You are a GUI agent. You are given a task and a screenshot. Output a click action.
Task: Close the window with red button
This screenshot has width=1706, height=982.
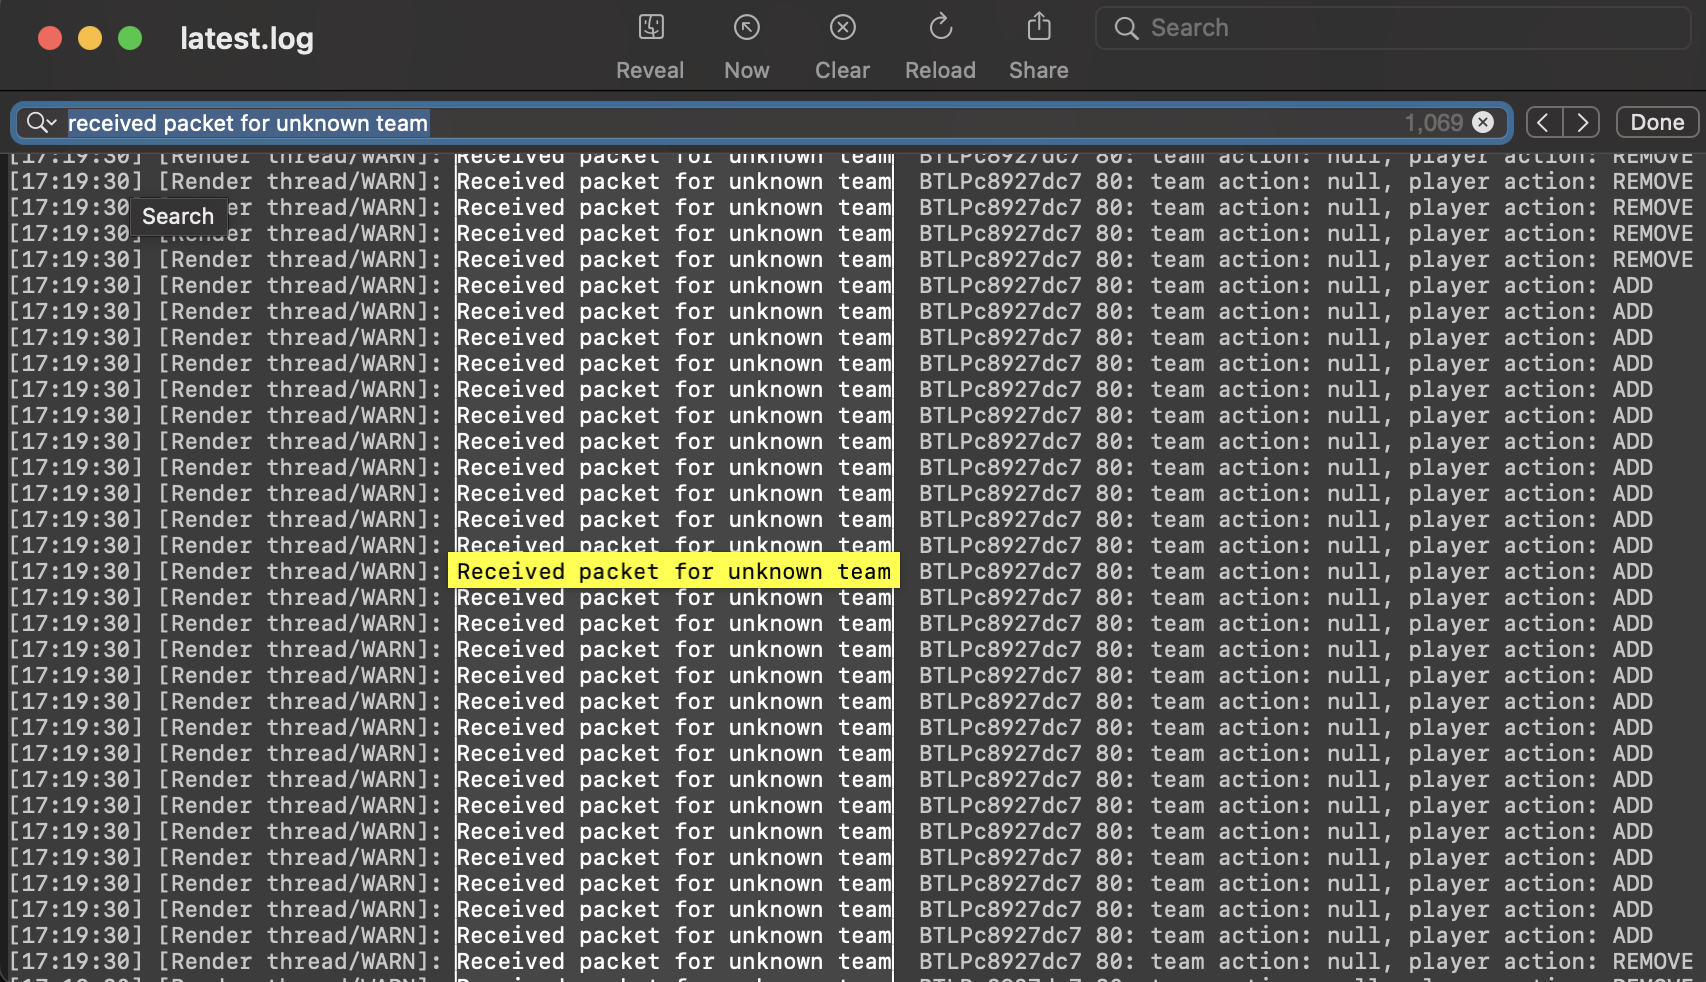tap(50, 38)
